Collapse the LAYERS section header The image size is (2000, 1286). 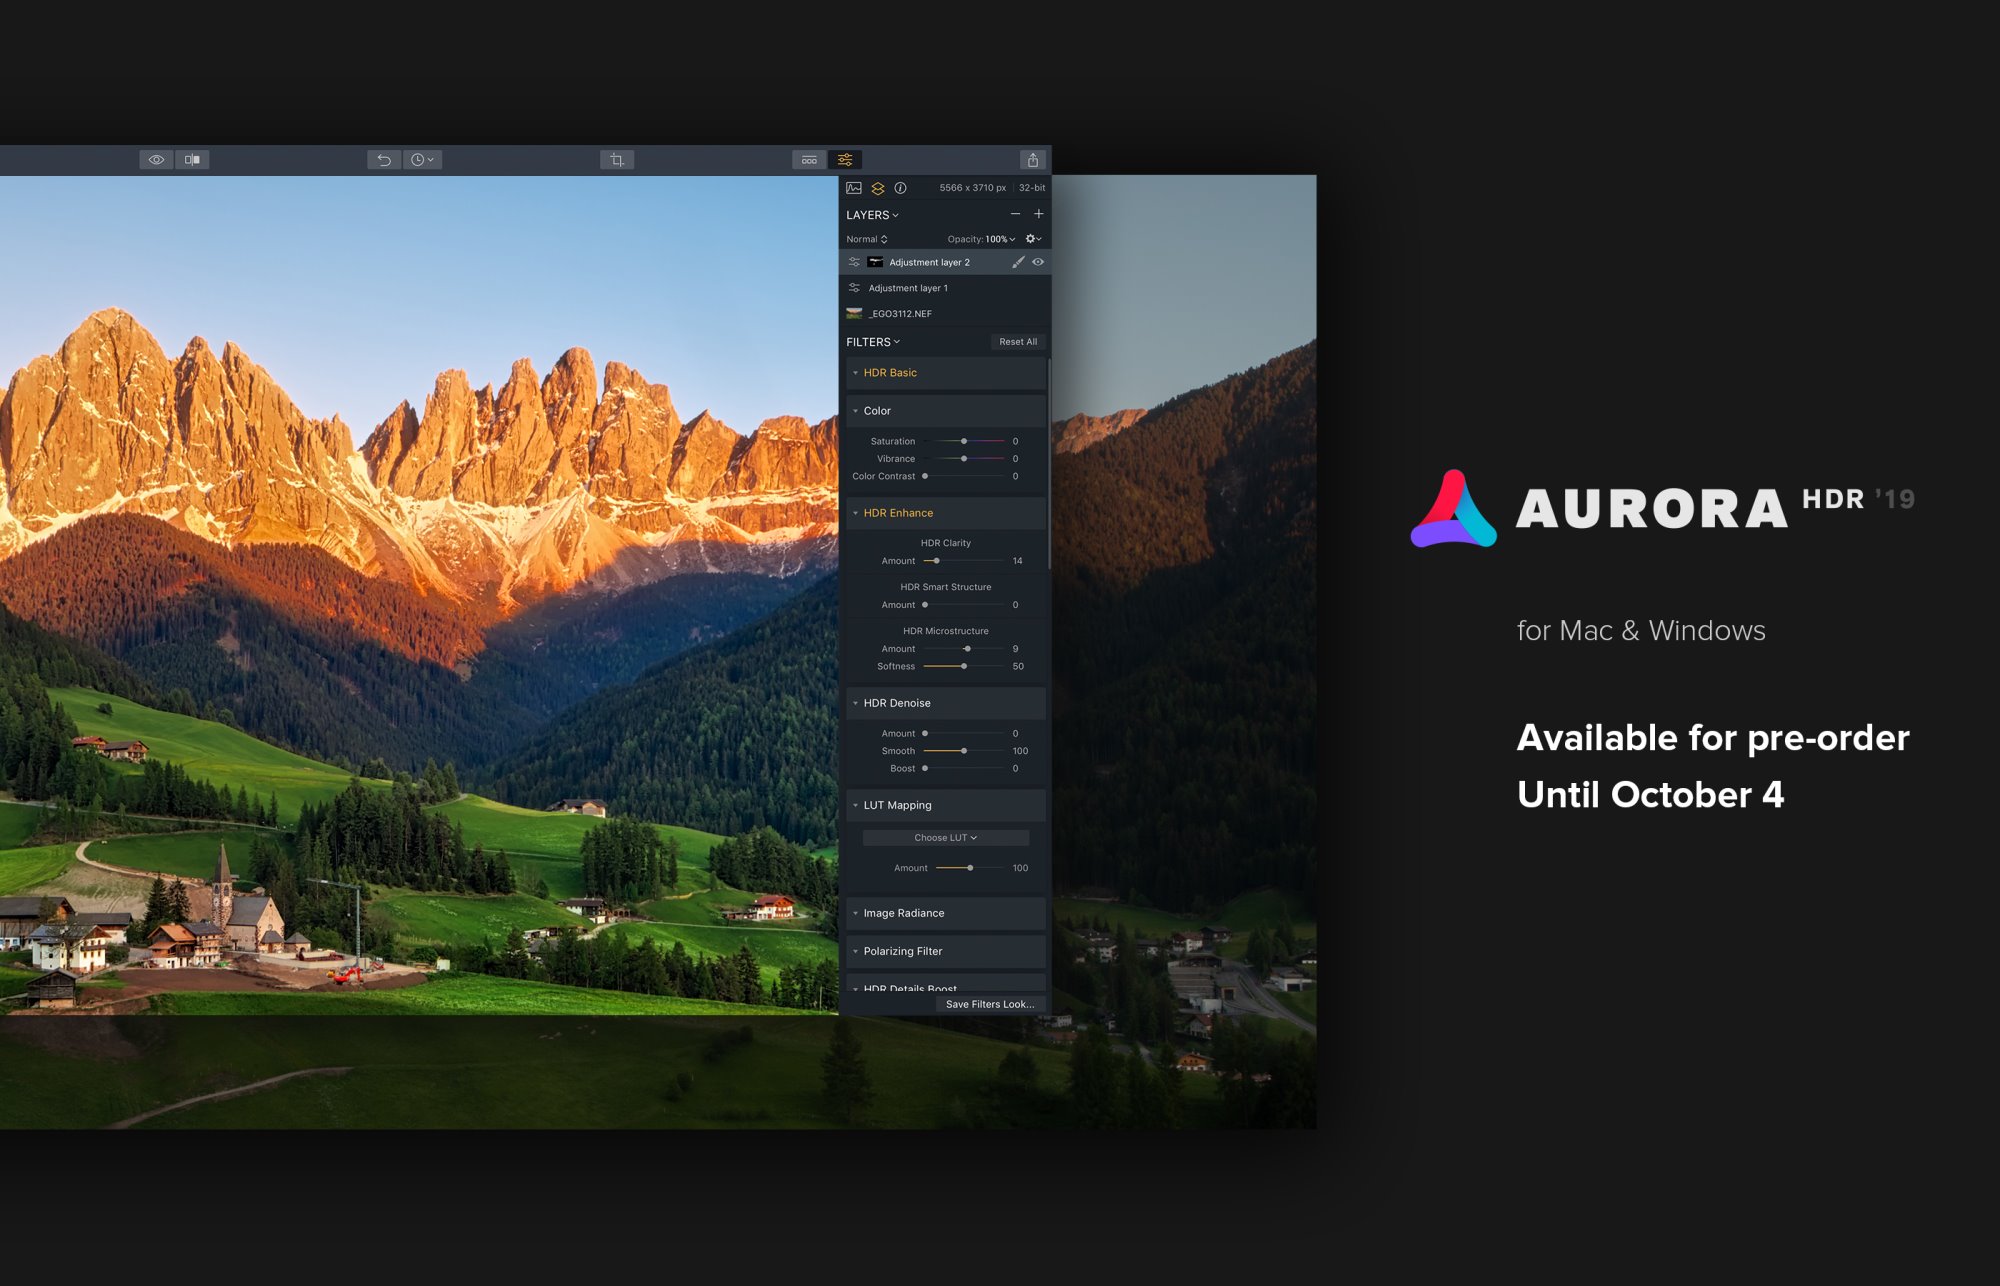click(872, 215)
